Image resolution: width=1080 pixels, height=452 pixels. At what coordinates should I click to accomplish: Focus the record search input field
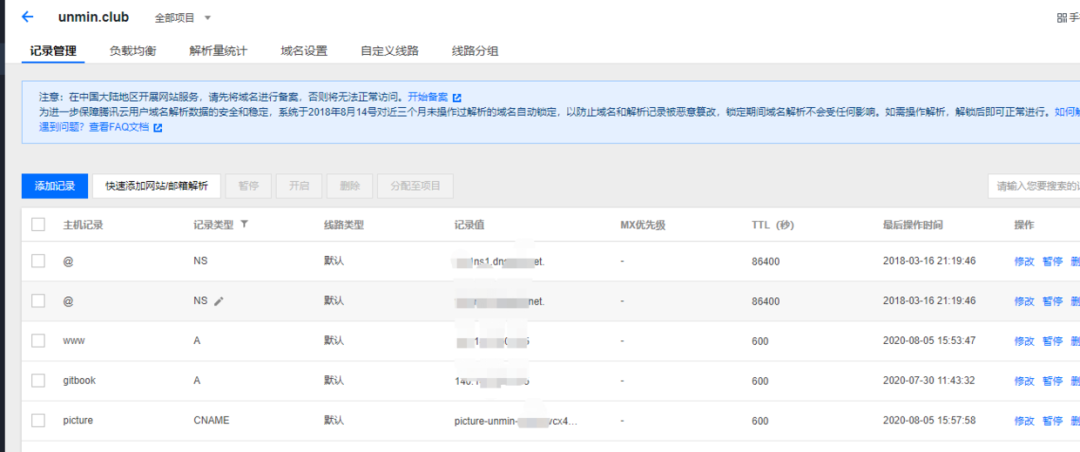[1033, 186]
